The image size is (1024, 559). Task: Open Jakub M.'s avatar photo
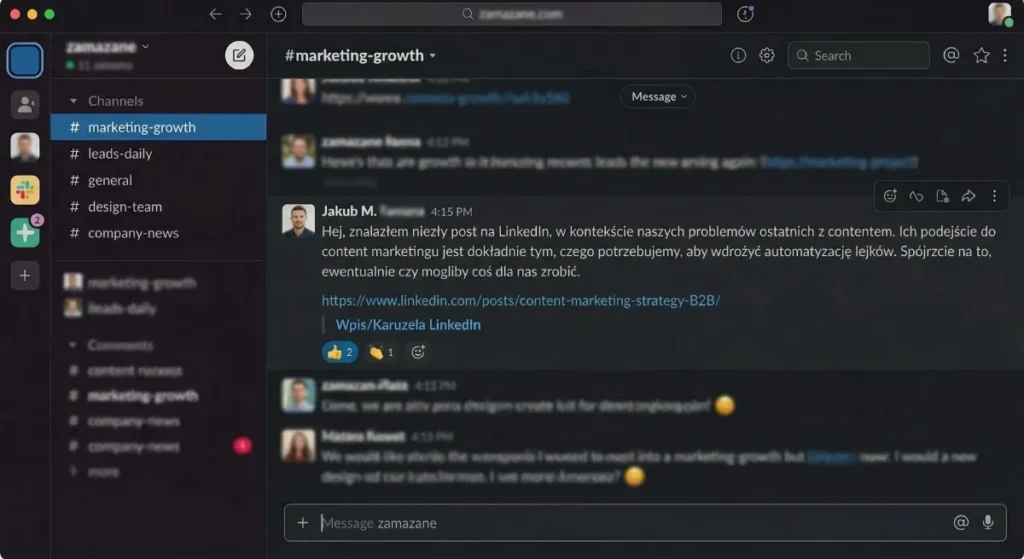tap(298, 220)
